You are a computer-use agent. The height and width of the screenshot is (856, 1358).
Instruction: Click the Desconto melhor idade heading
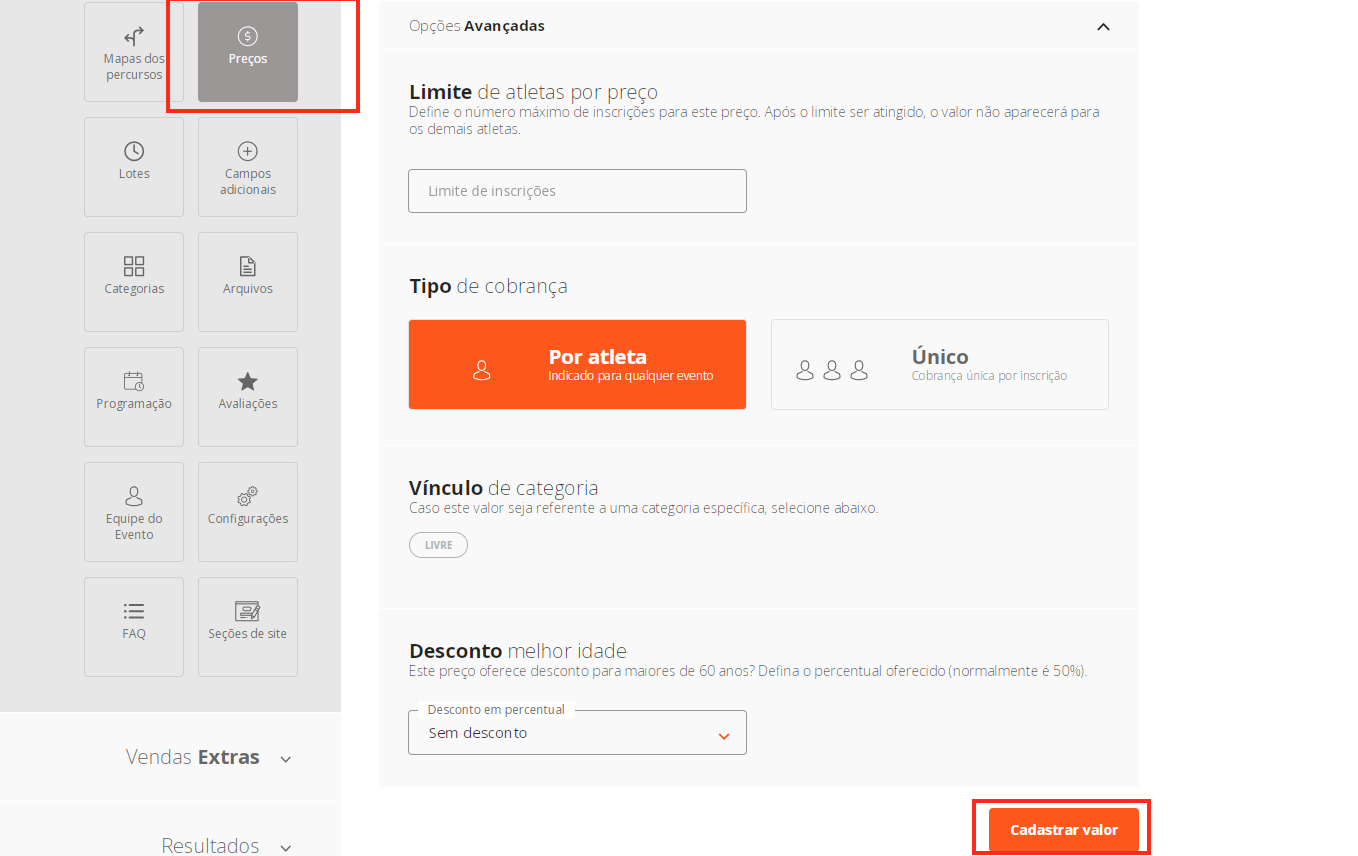[x=518, y=651]
